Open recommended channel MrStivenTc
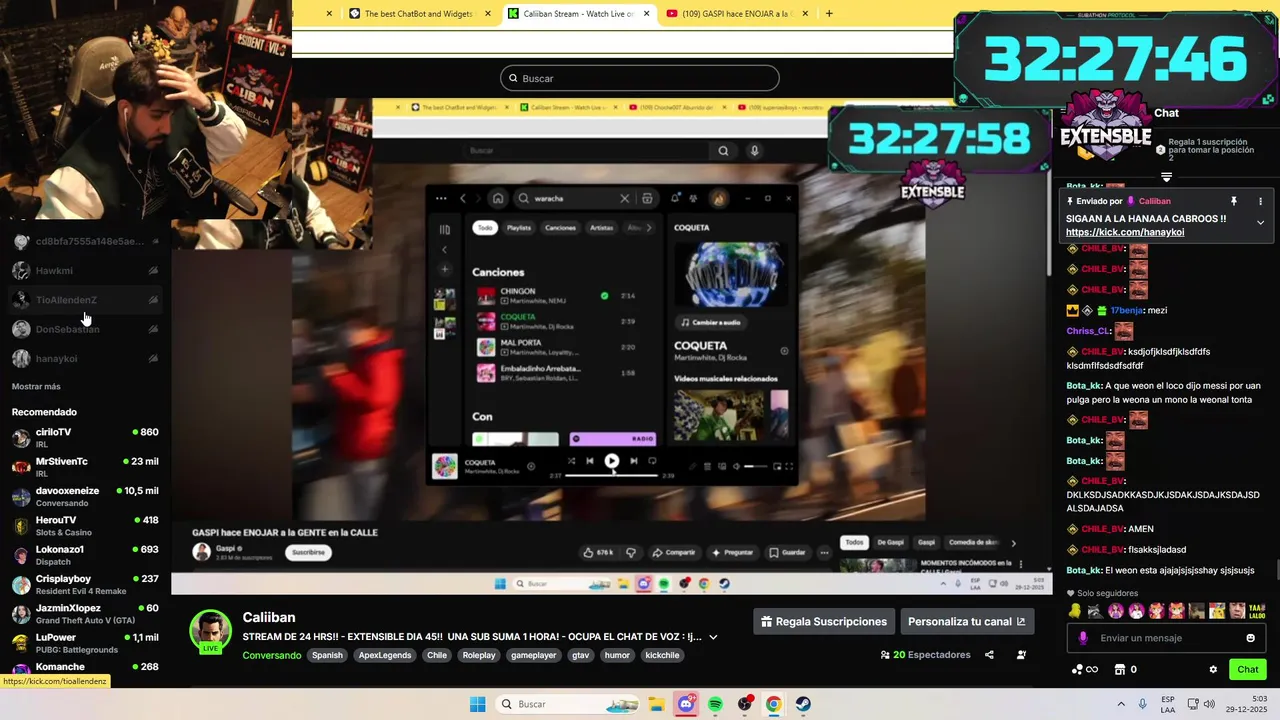1280x720 pixels. (85, 467)
